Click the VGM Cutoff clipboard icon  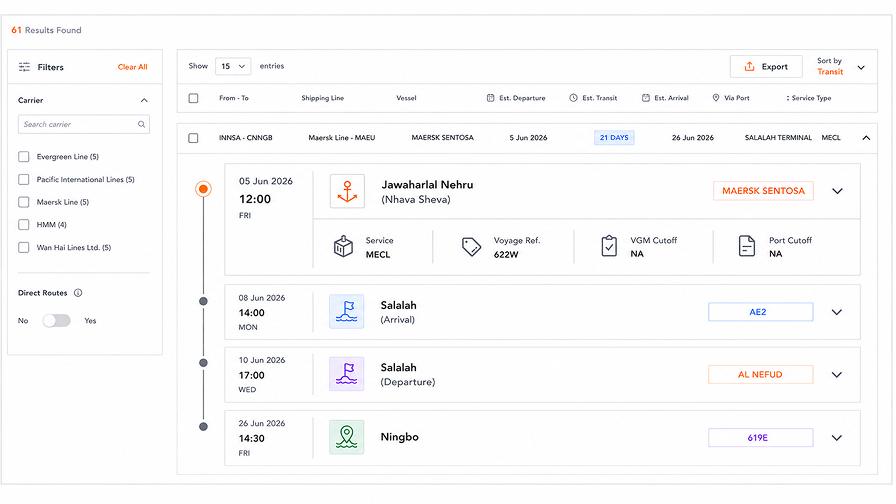coord(609,246)
